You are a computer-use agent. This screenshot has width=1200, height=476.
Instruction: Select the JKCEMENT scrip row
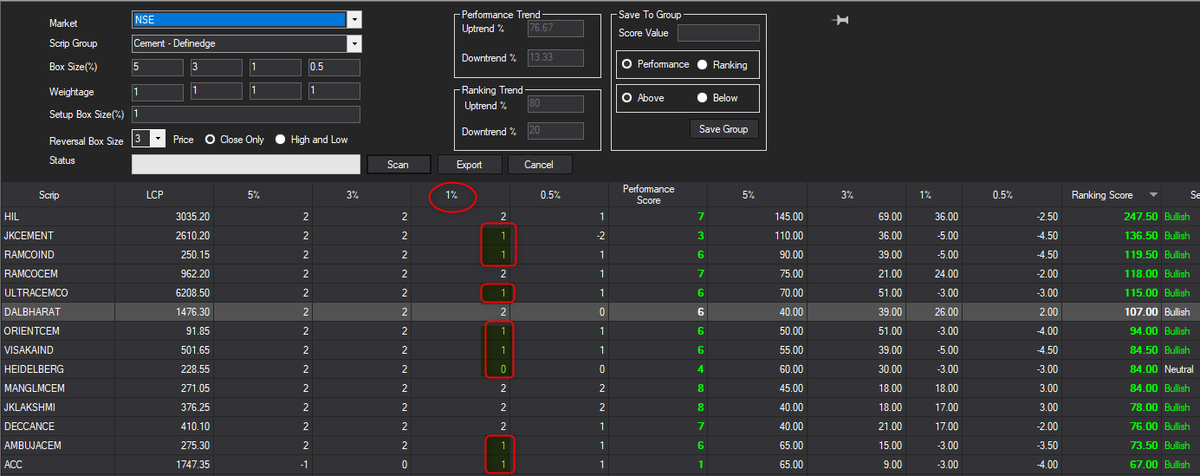600,235
